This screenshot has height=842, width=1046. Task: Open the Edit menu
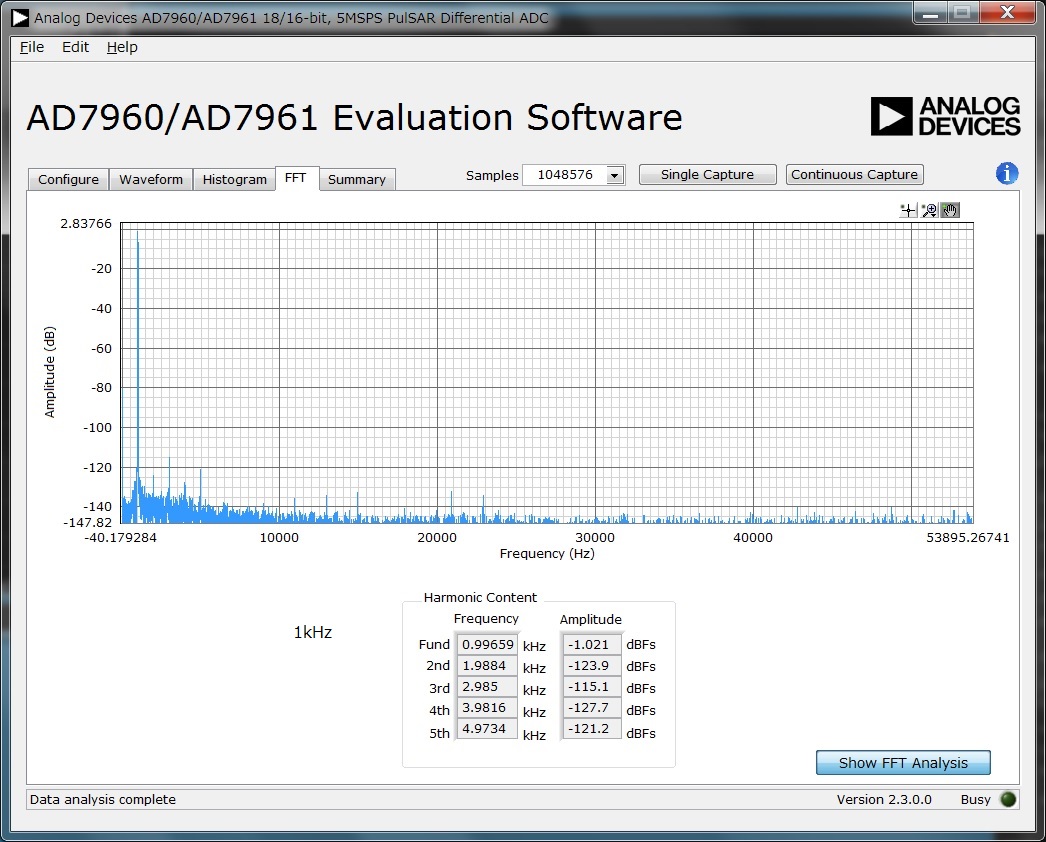pyautogui.click(x=75, y=47)
